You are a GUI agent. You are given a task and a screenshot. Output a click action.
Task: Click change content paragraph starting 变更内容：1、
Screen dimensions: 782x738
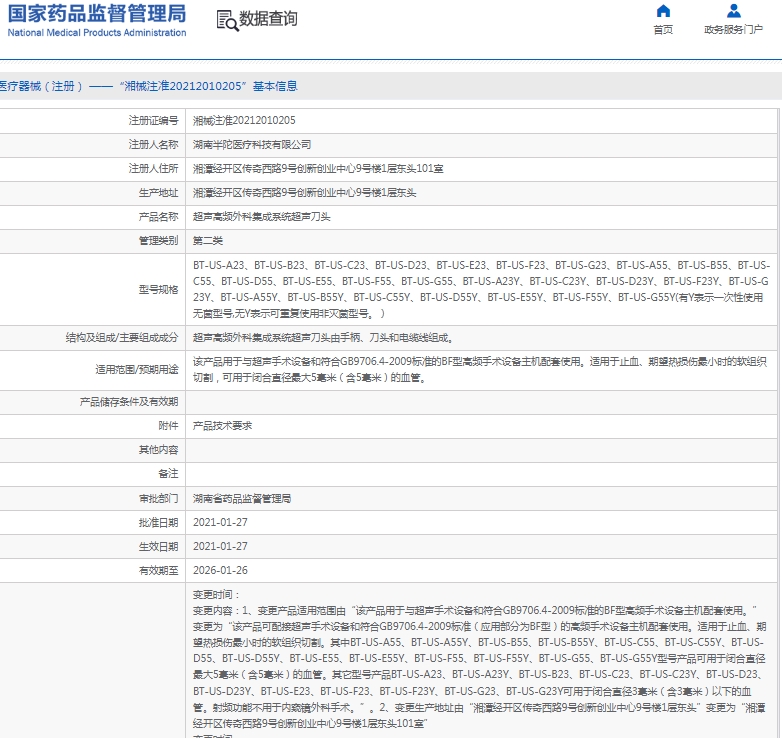coord(479,667)
